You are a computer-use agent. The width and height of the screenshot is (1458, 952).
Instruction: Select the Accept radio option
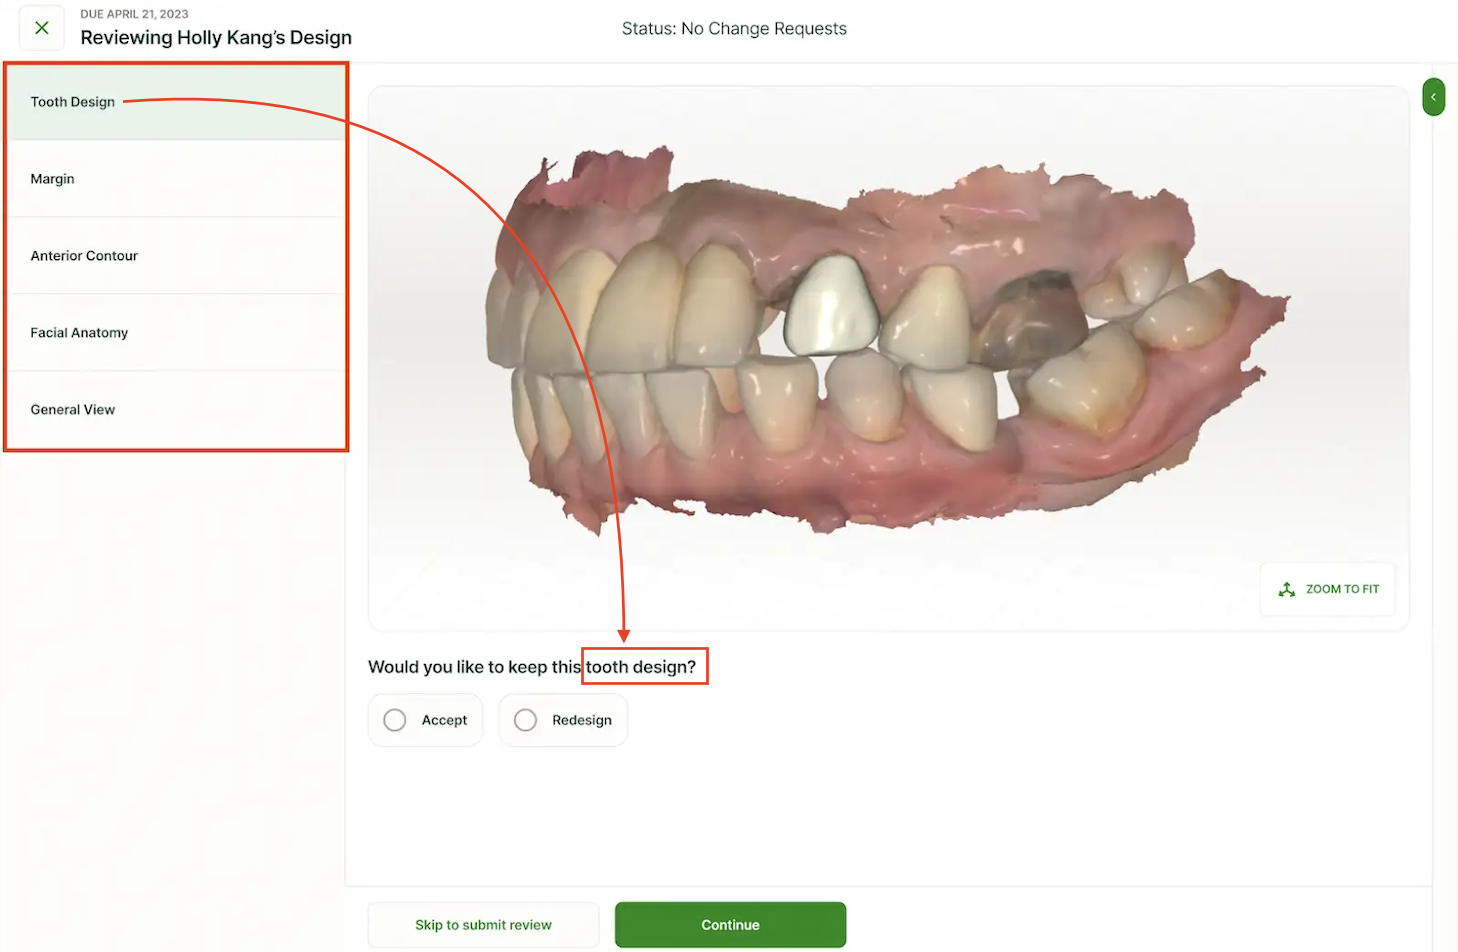coord(396,720)
